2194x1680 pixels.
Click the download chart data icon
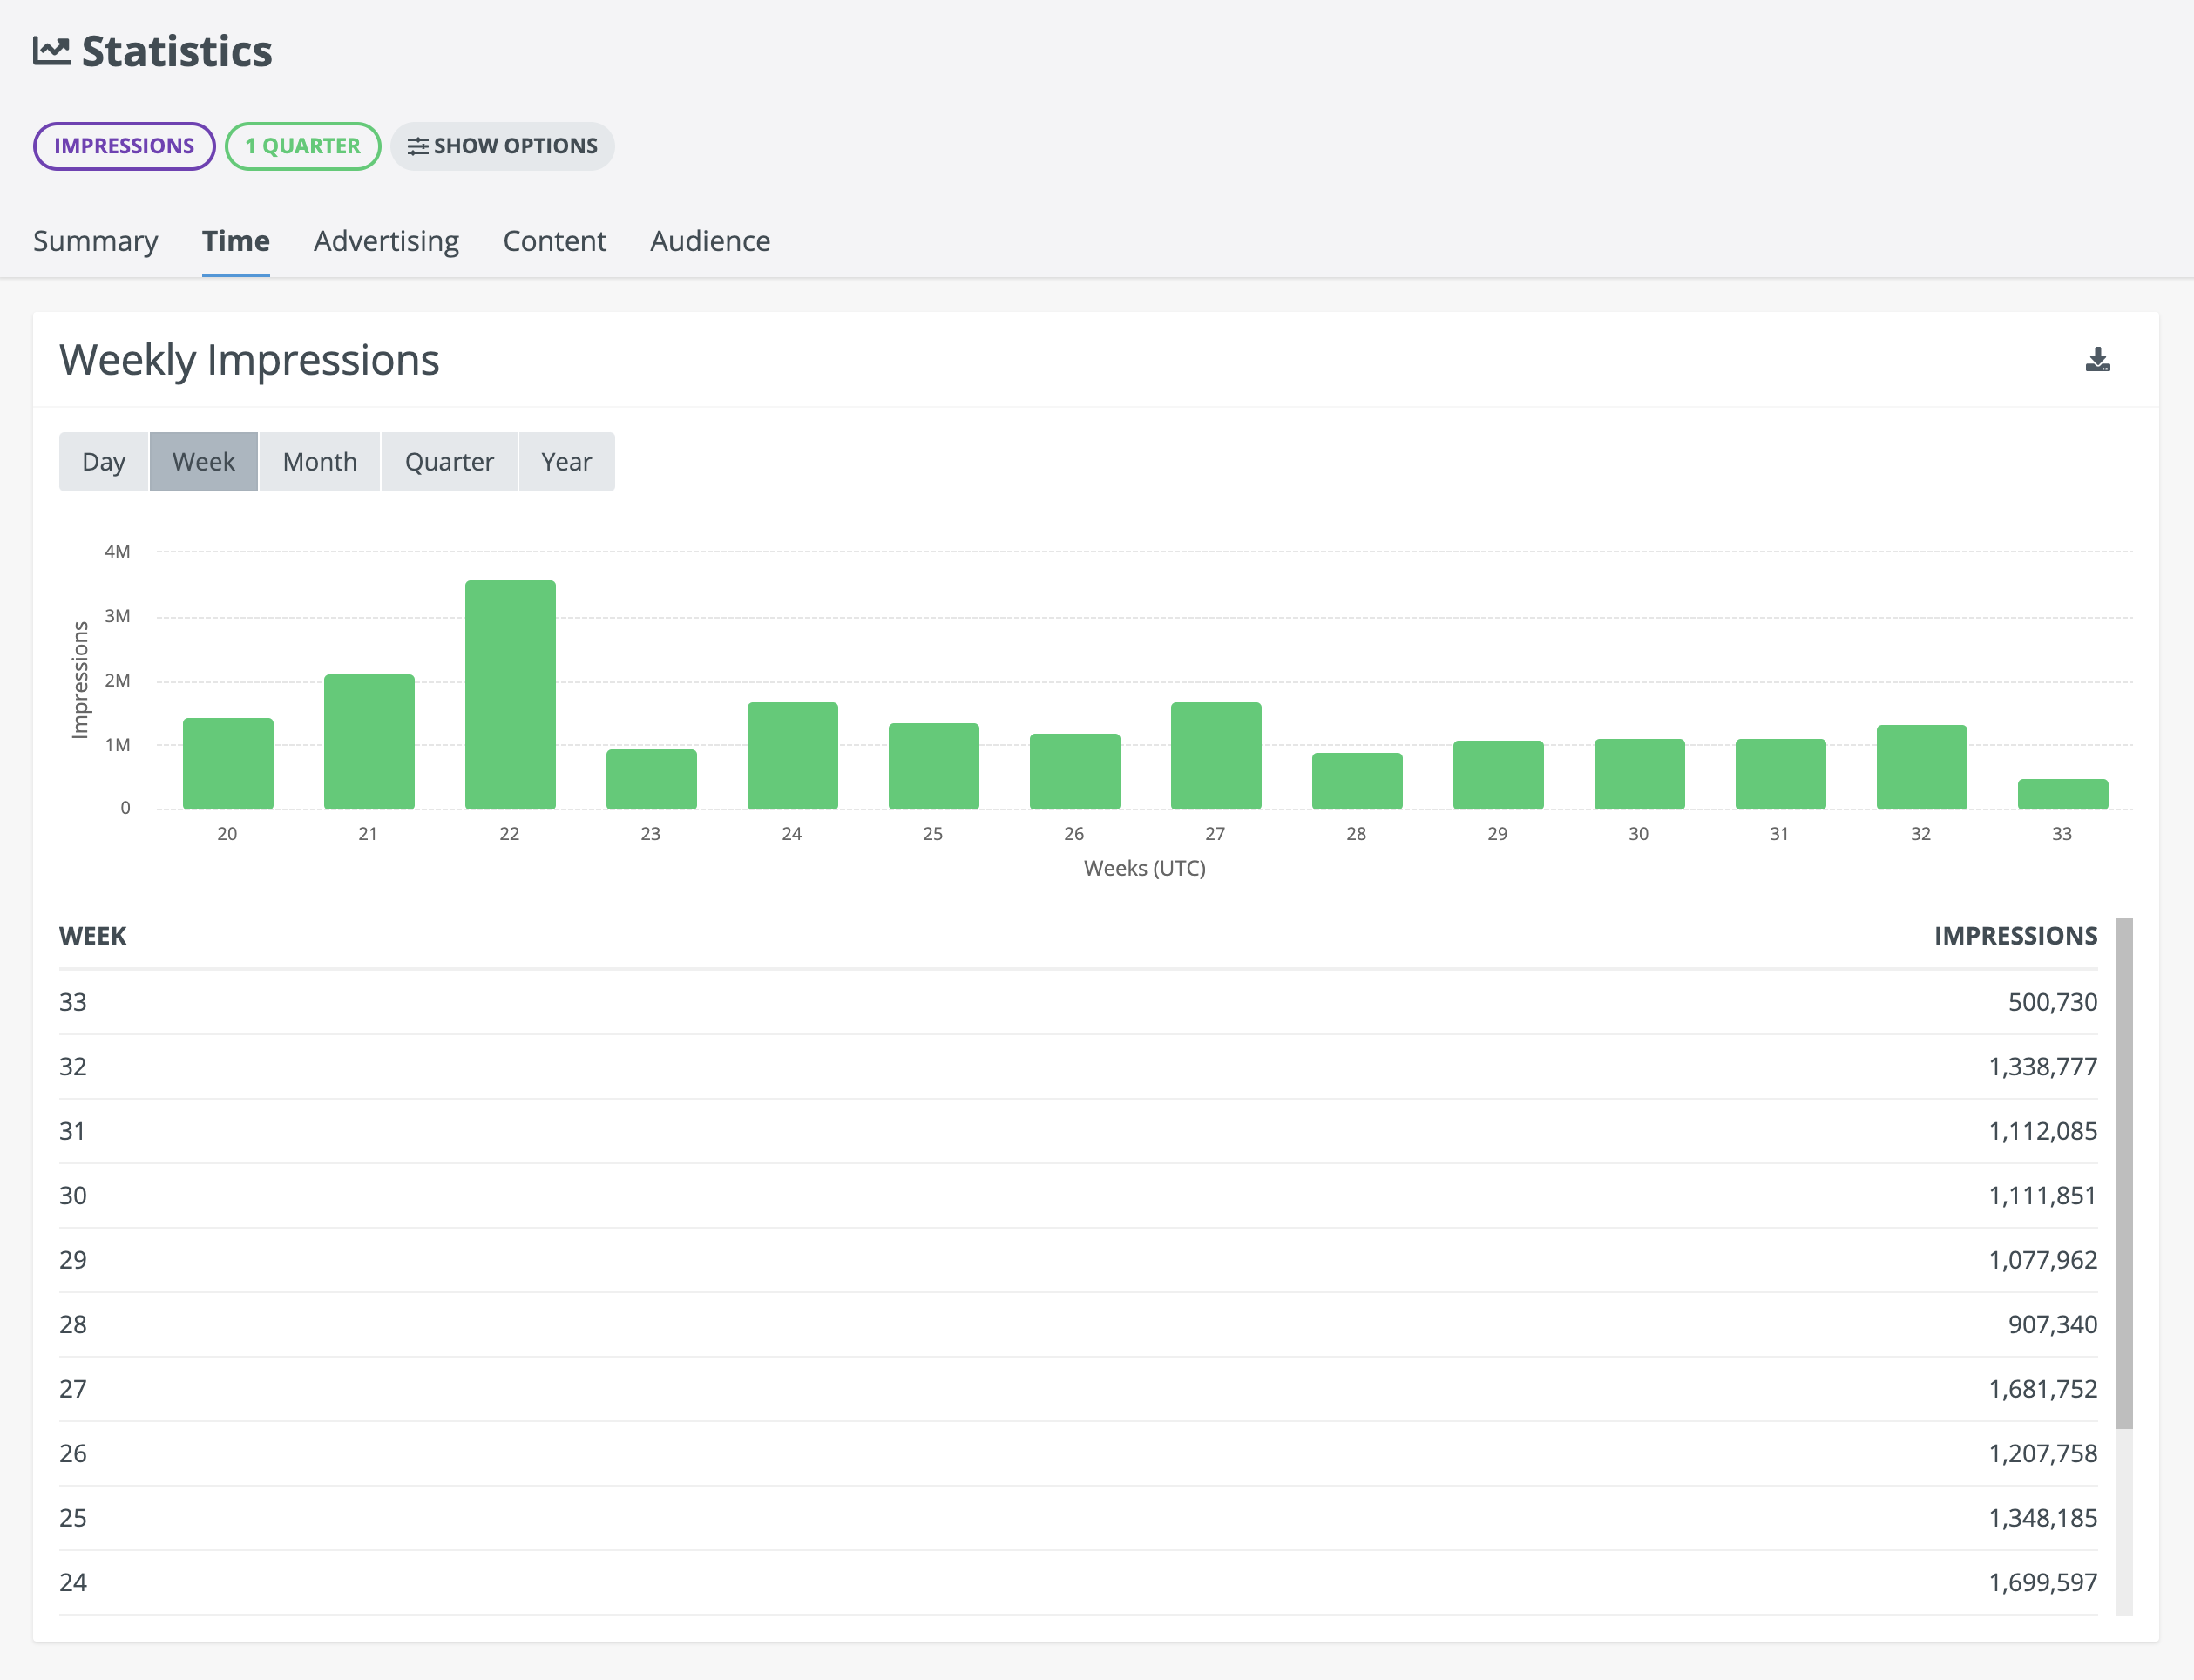point(2097,360)
